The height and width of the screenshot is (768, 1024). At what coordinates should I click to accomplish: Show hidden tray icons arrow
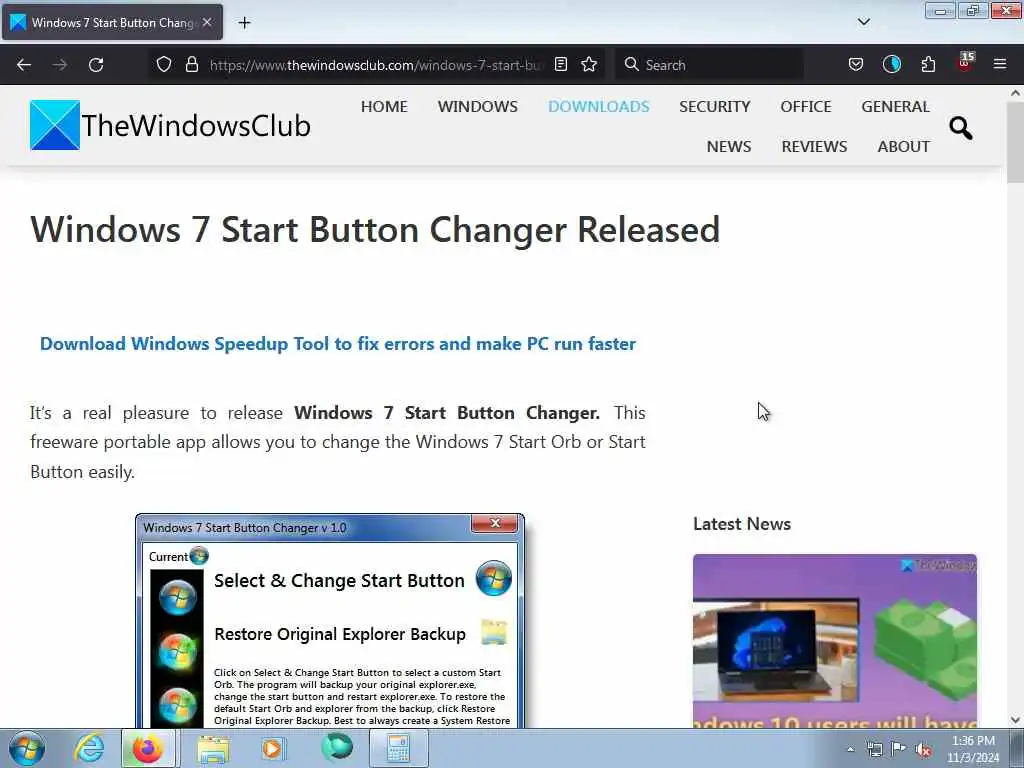(850, 749)
